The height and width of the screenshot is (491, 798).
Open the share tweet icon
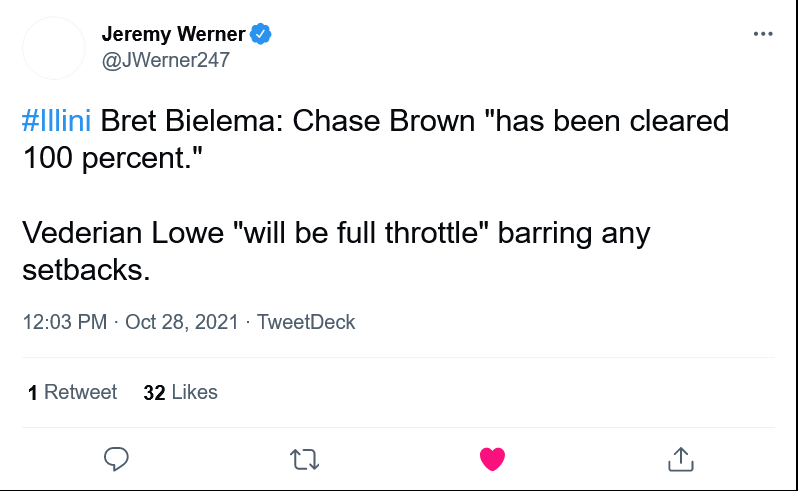[680, 459]
